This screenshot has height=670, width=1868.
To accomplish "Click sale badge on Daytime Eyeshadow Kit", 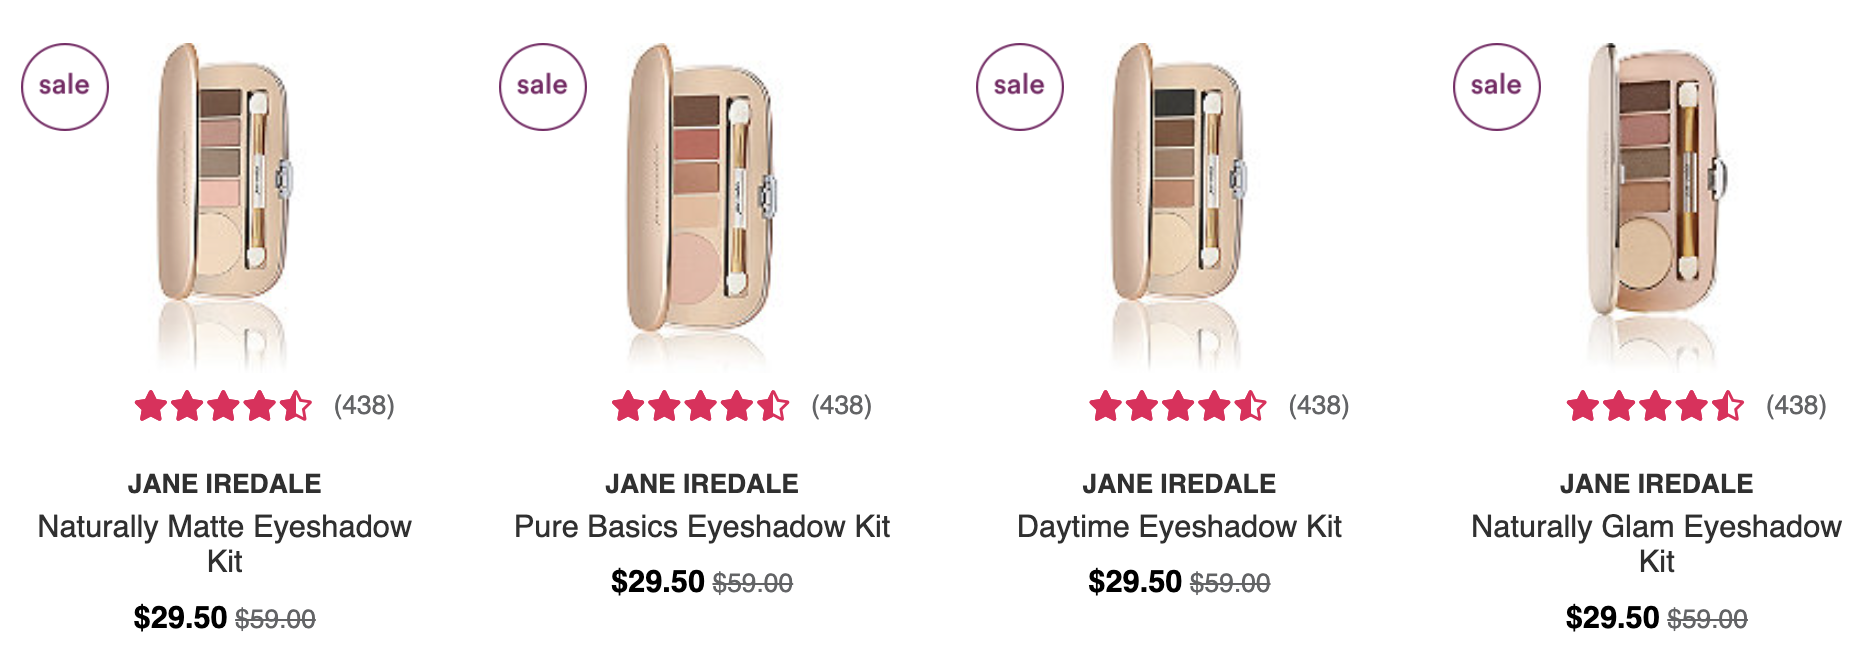I will (1020, 87).
